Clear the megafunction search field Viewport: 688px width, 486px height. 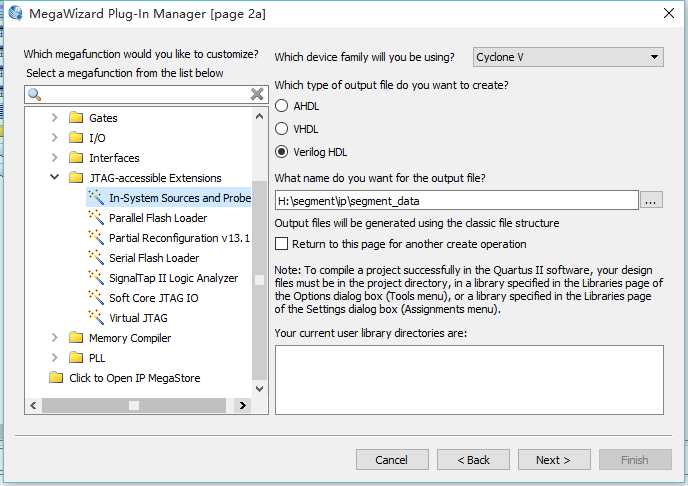pos(257,94)
